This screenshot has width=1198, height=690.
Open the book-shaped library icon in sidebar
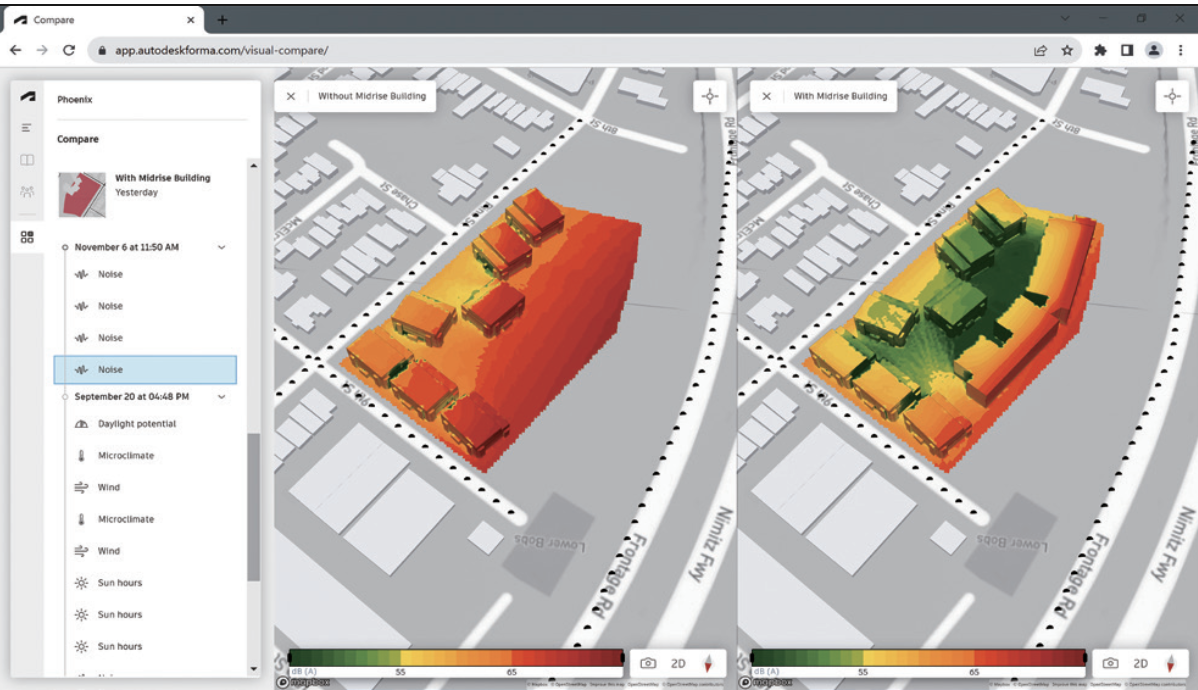click(27, 160)
